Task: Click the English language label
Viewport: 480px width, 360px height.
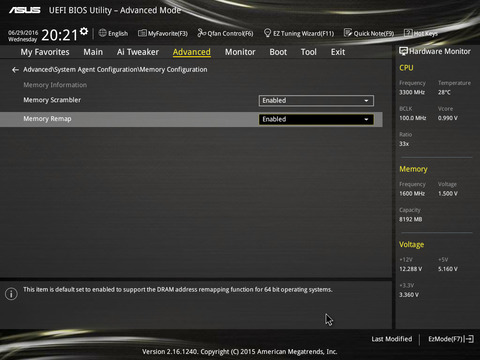Action: tap(118, 33)
